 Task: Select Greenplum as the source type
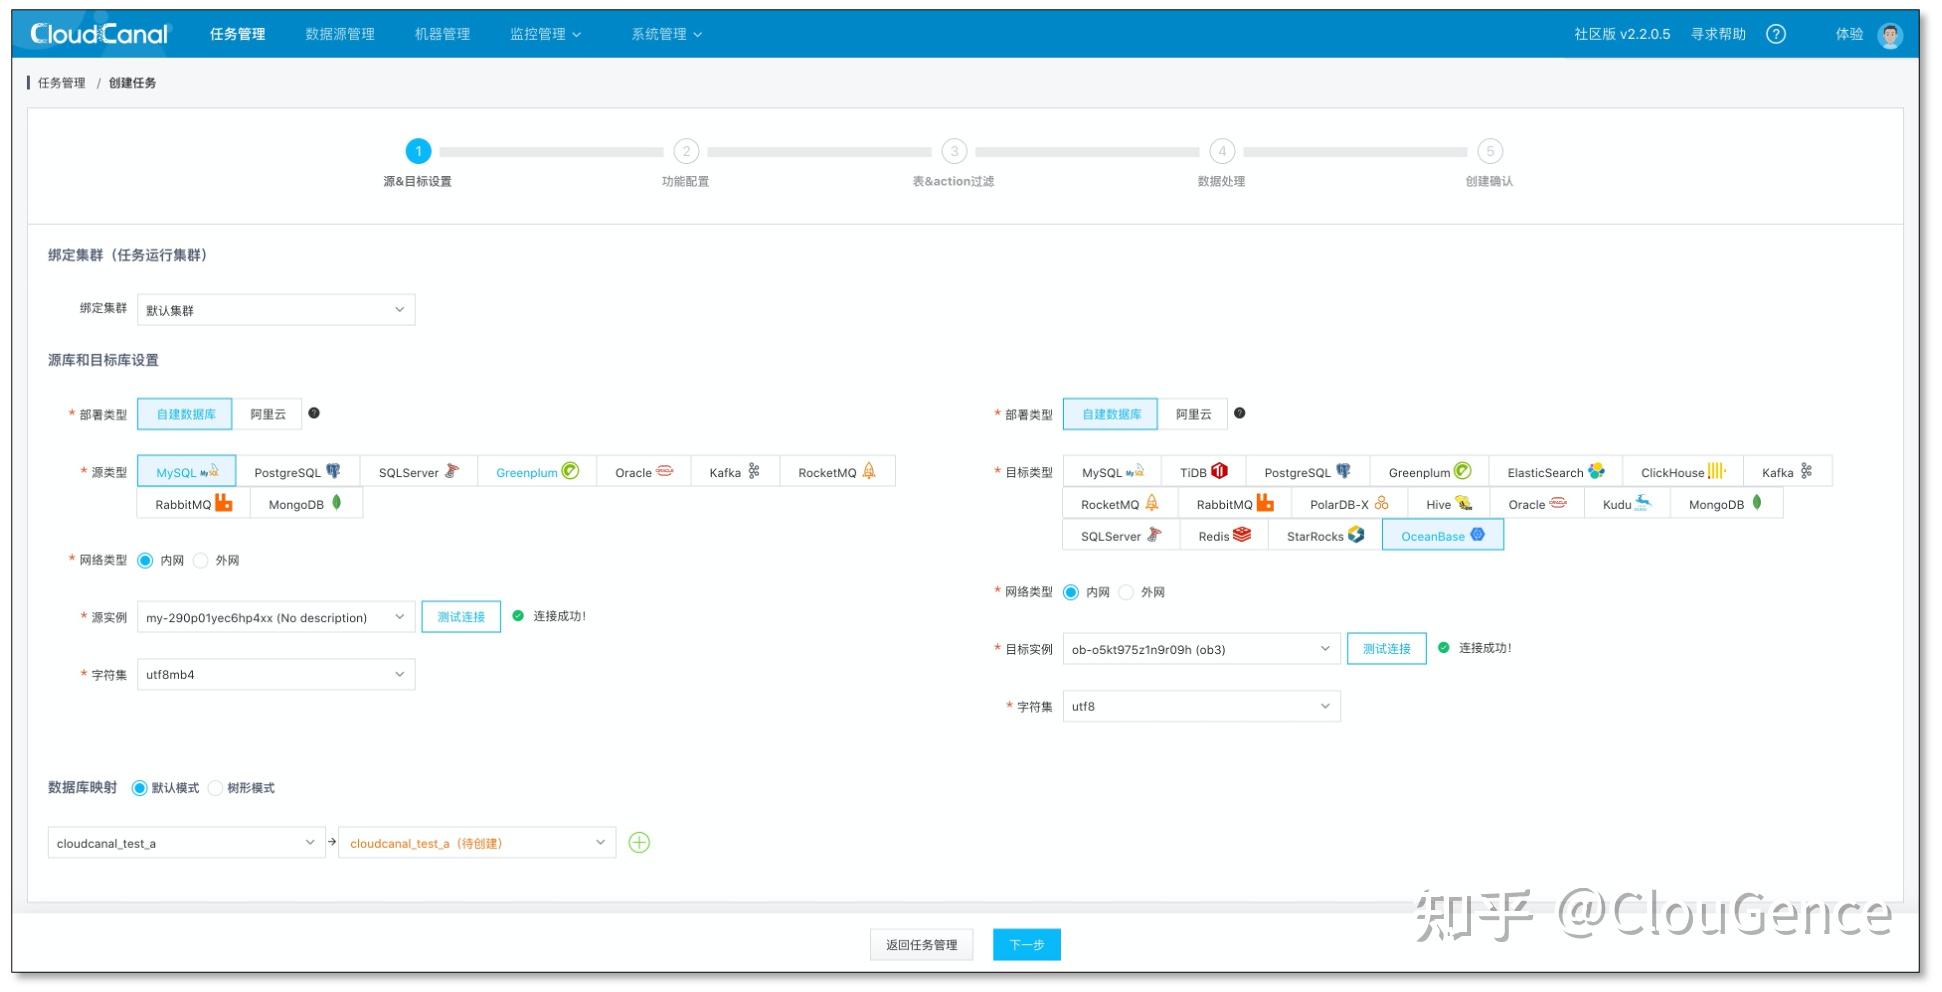(537, 472)
